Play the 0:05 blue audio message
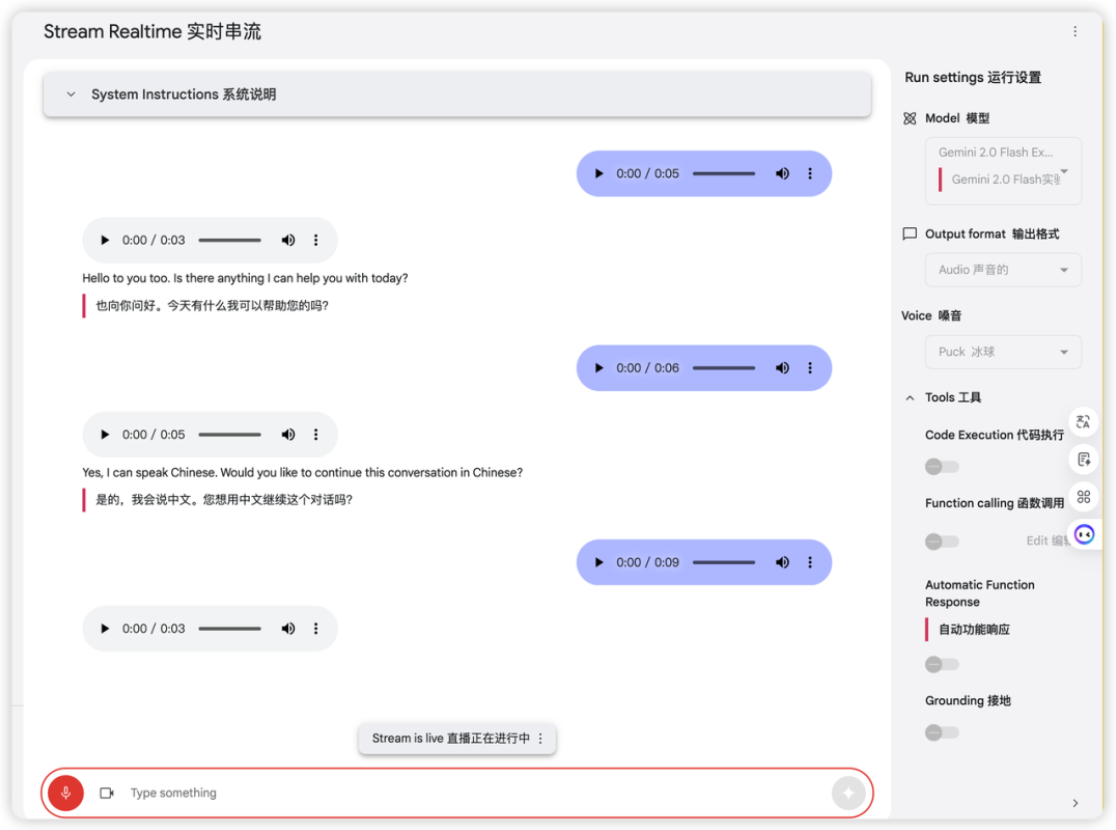This screenshot has height=830, width=1116. pyautogui.click(x=599, y=174)
